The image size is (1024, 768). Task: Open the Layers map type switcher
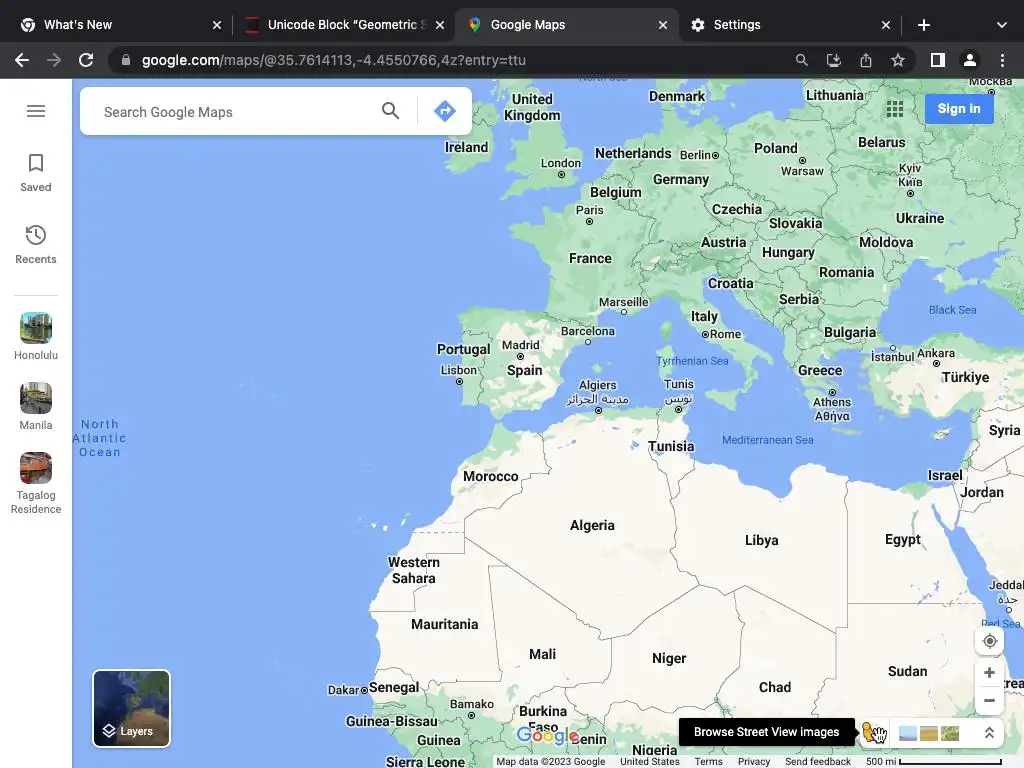pos(131,709)
